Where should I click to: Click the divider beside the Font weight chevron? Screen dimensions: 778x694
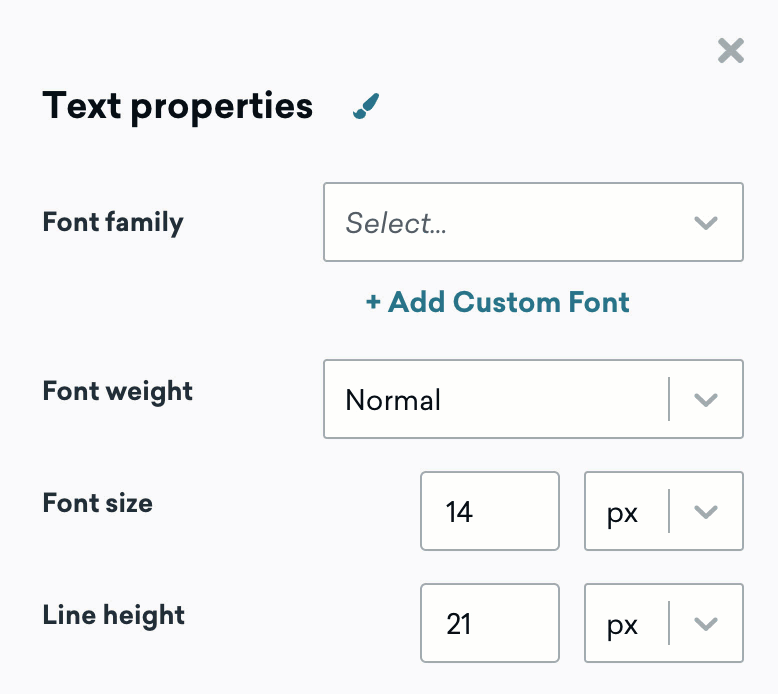coord(669,399)
